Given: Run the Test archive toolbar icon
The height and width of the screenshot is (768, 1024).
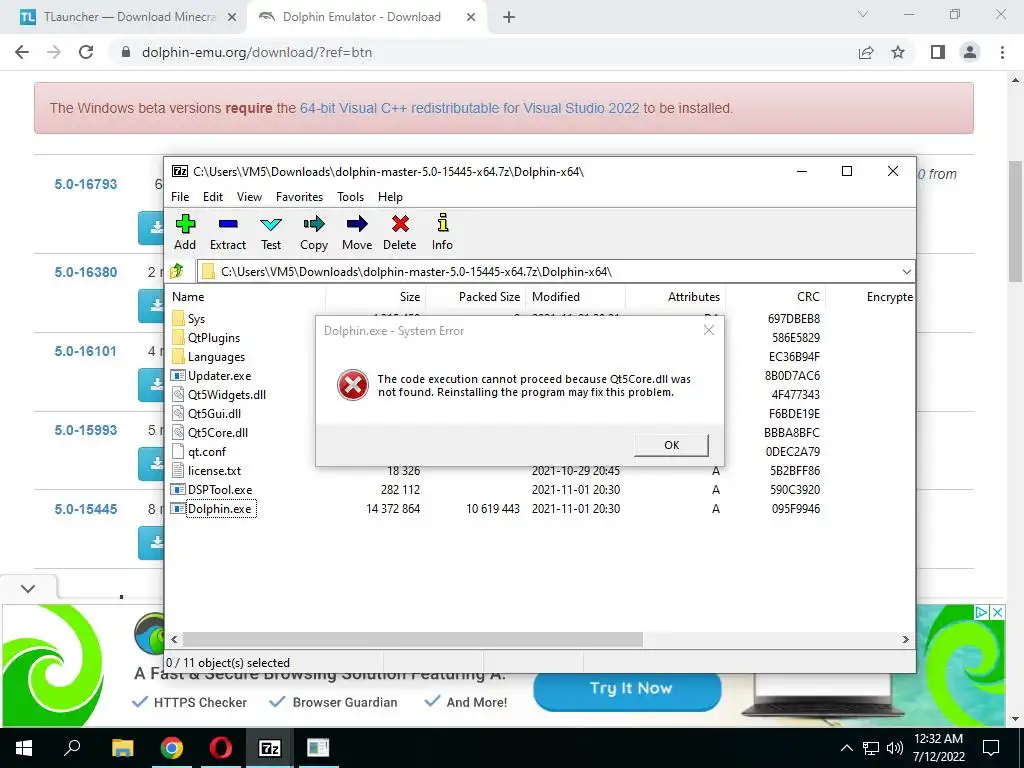Looking at the screenshot, I should click(x=271, y=225).
